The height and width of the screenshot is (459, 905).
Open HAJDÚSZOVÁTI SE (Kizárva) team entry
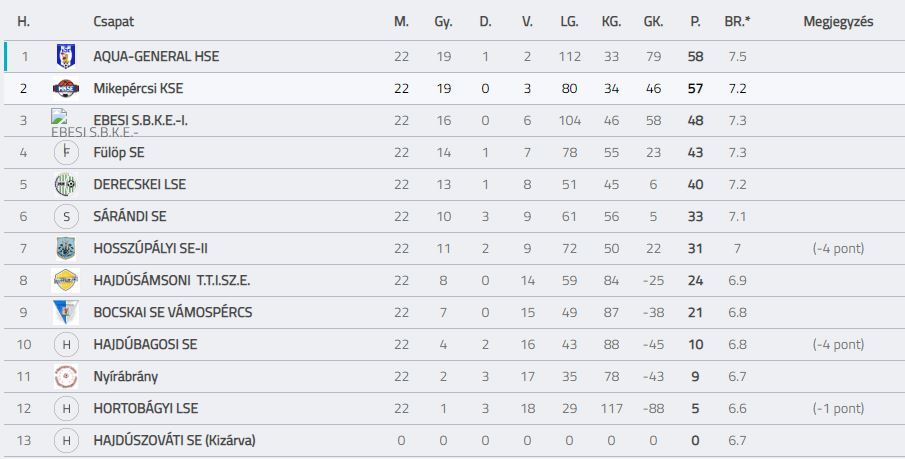click(174, 441)
